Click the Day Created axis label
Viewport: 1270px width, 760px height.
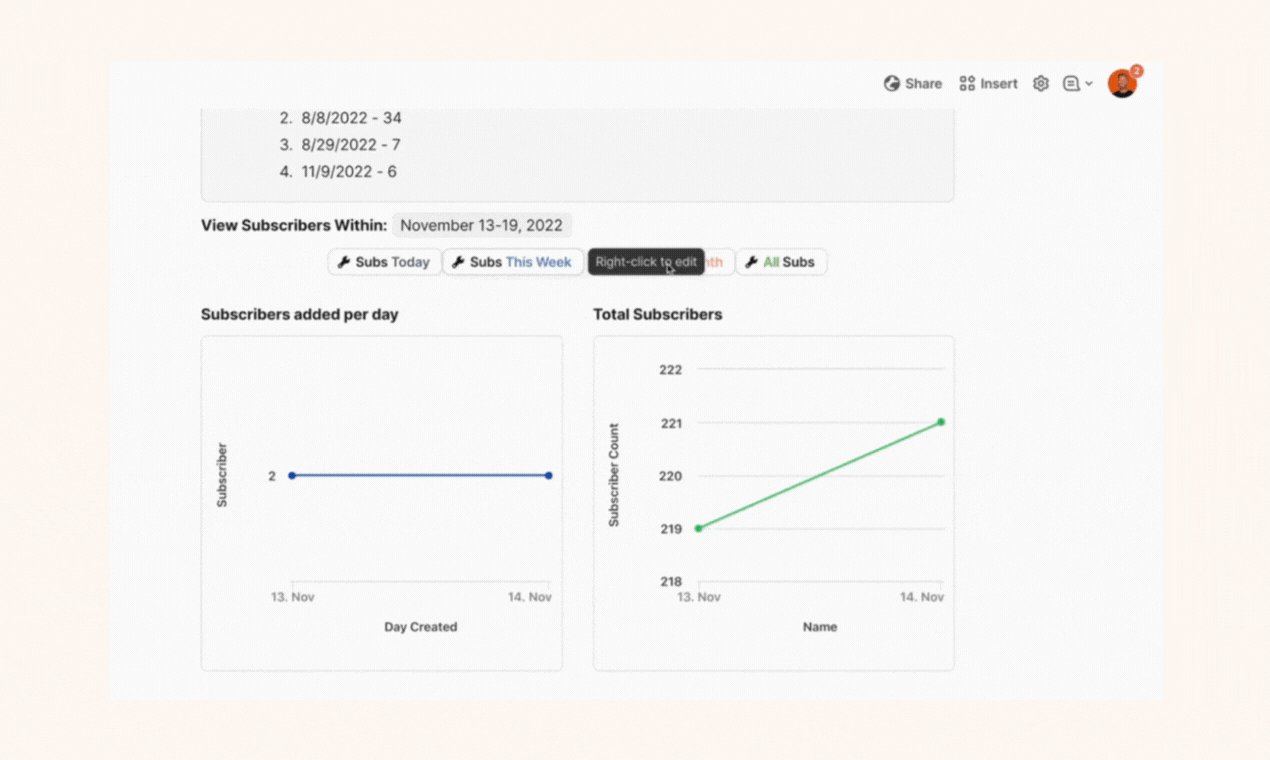click(x=421, y=627)
